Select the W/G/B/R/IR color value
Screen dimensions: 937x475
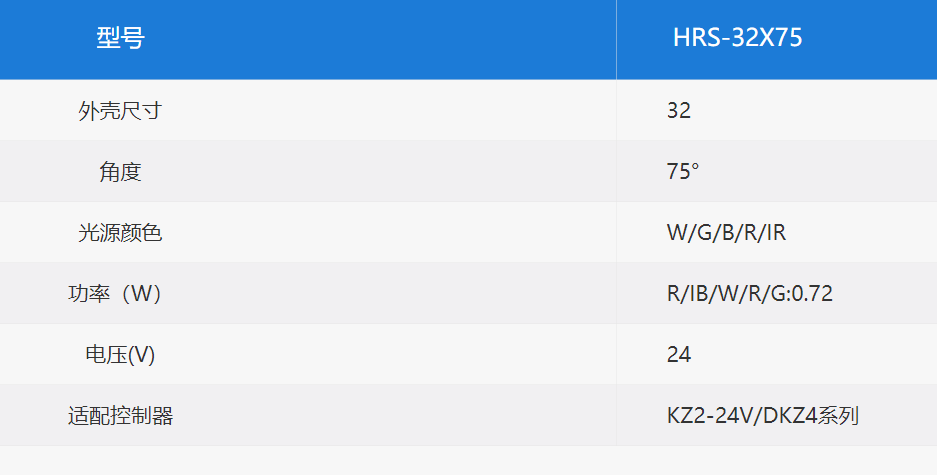tap(726, 232)
